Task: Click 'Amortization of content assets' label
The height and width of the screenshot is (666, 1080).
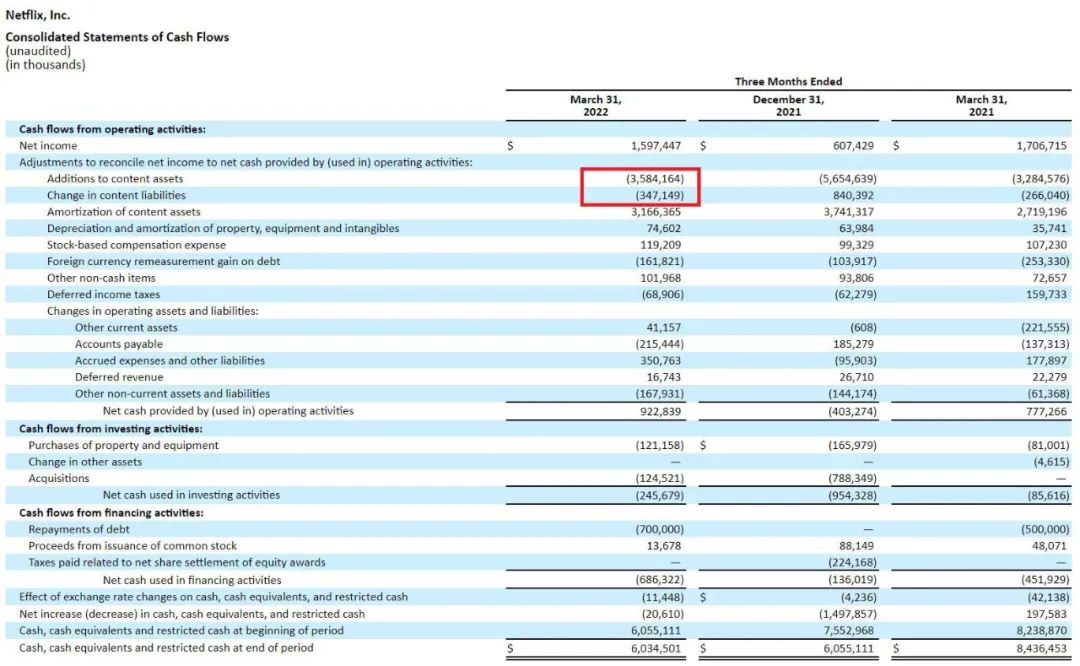Action: point(123,212)
